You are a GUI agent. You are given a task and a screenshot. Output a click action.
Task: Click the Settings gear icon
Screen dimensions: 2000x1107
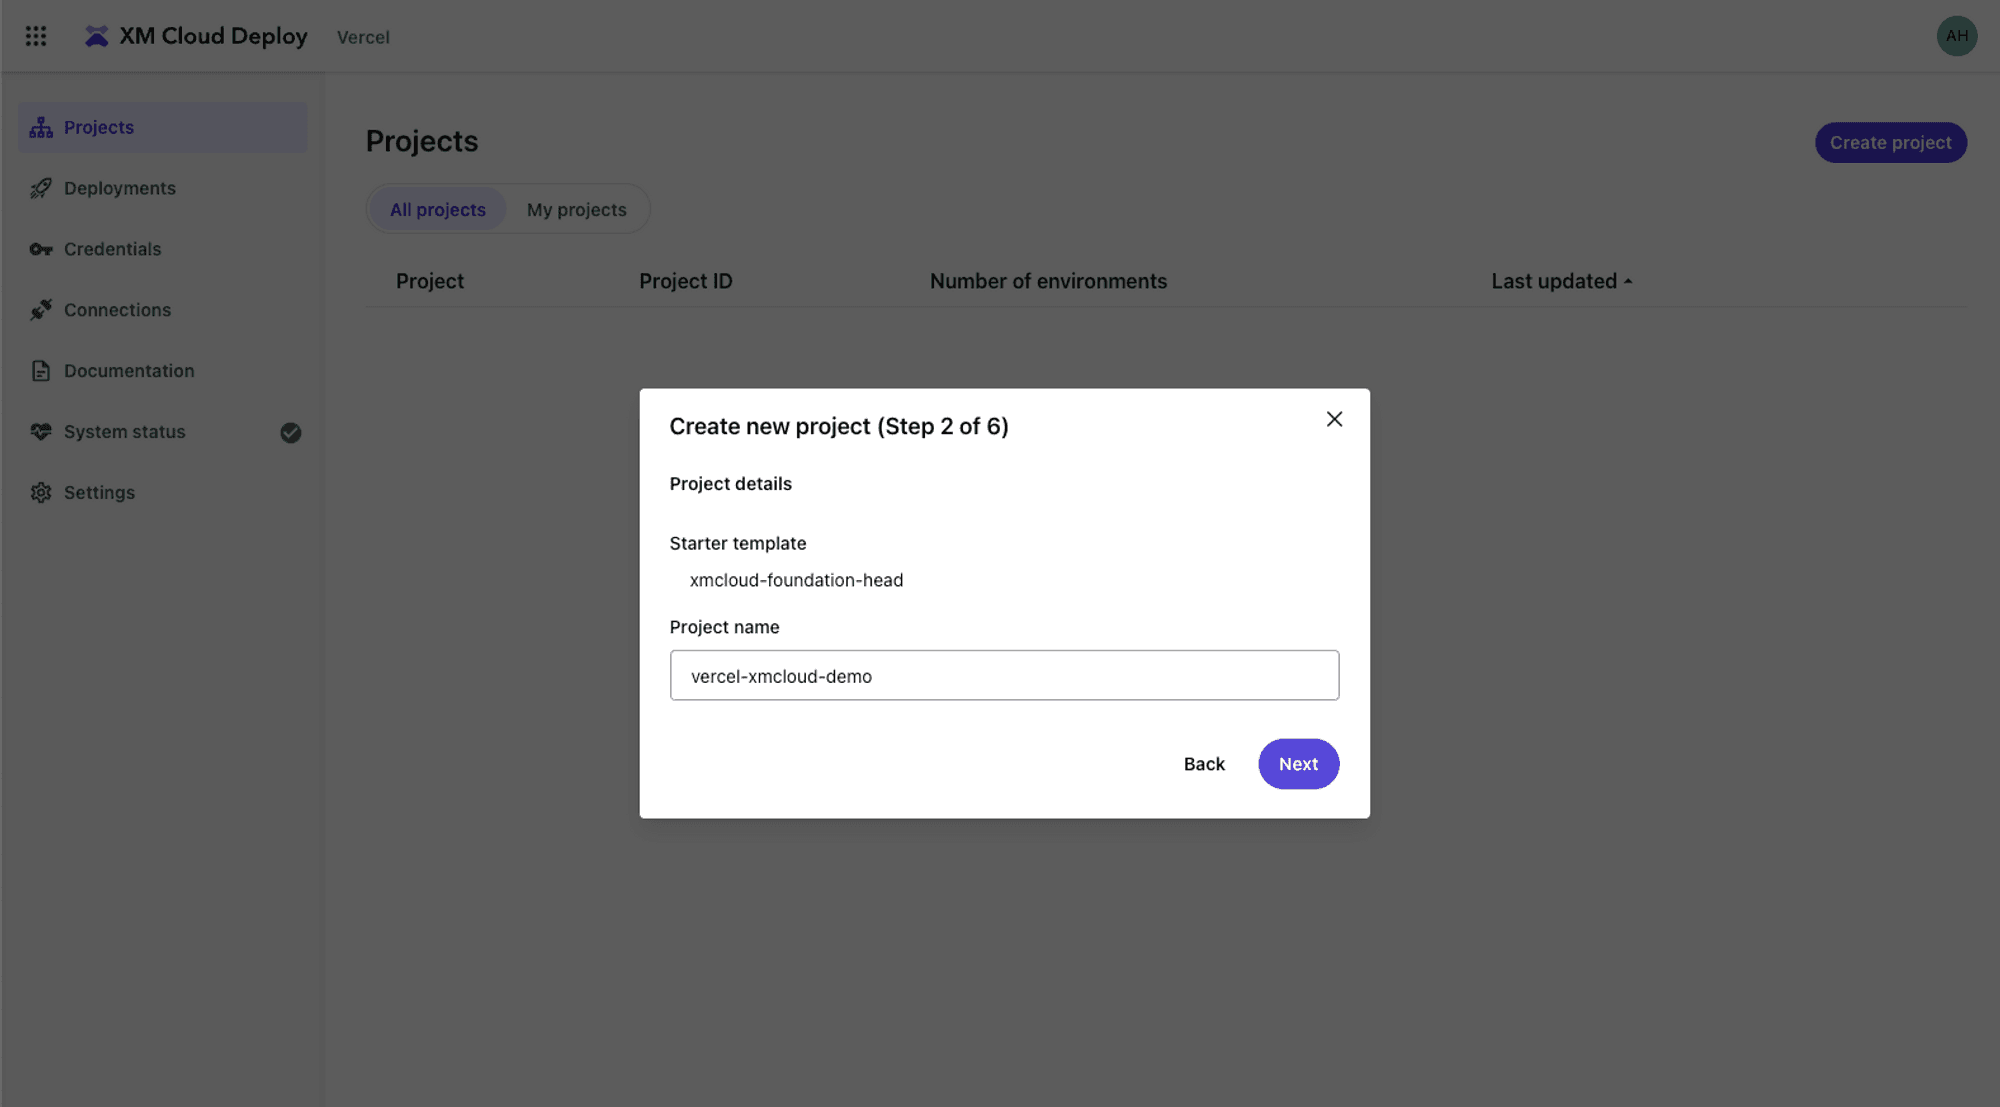(x=41, y=493)
